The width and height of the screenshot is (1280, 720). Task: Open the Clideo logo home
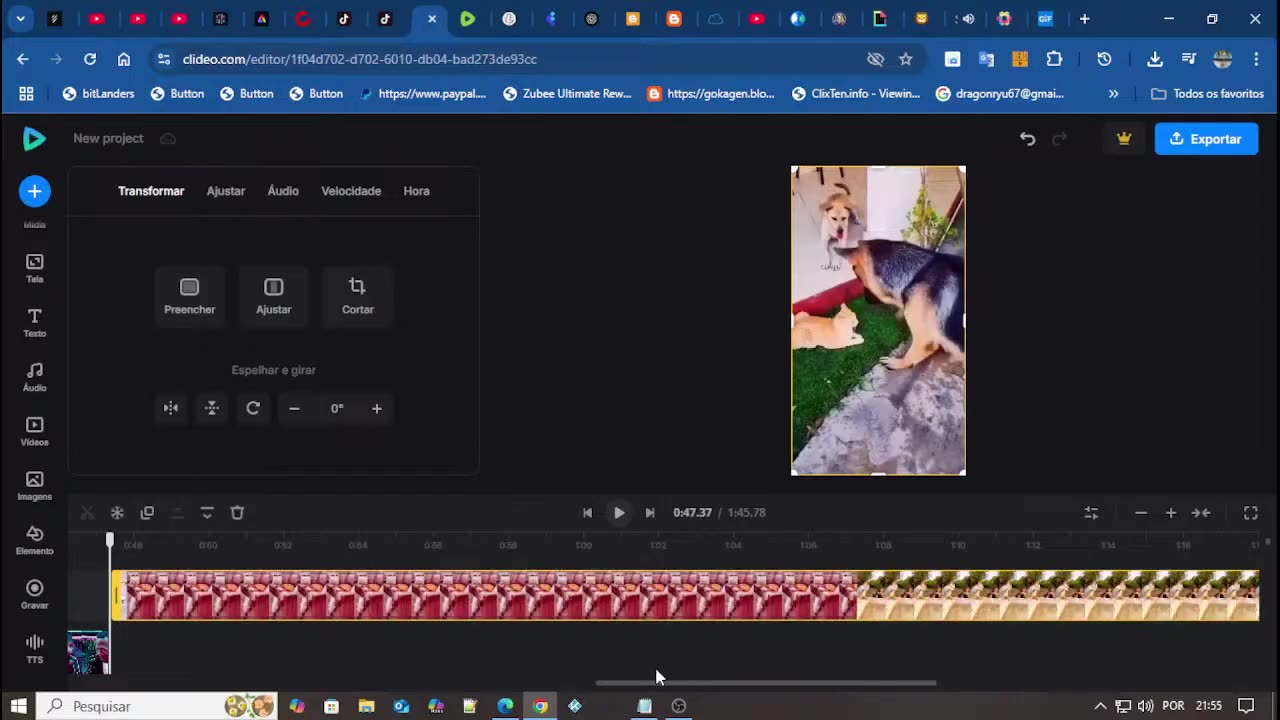tap(34, 138)
